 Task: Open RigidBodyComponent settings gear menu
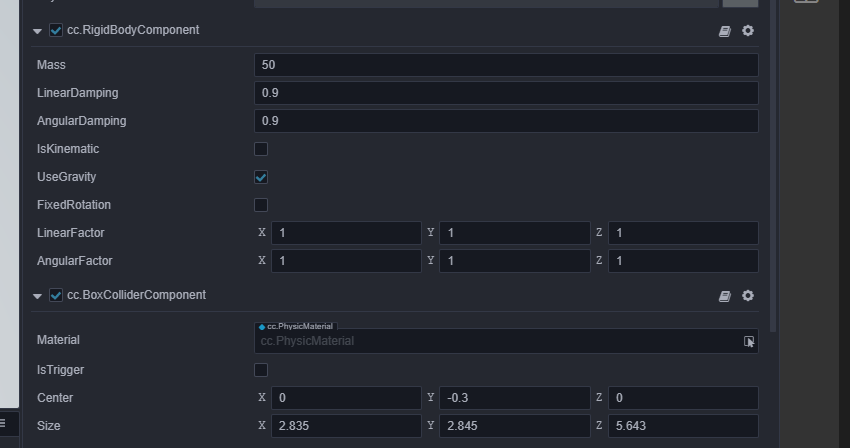pyautogui.click(x=748, y=31)
